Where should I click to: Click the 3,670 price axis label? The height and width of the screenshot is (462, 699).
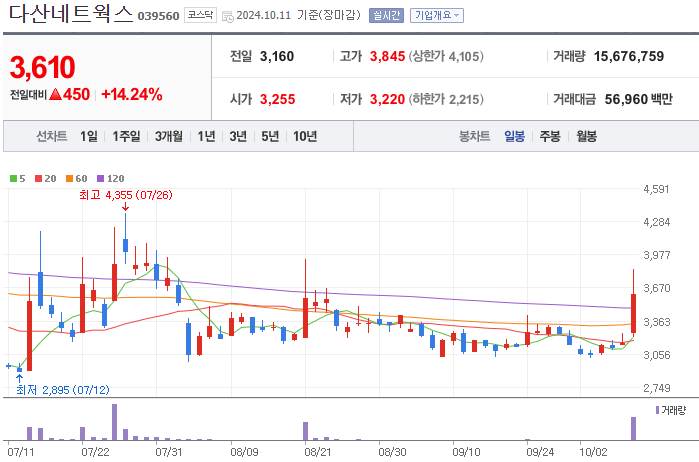click(x=656, y=288)
